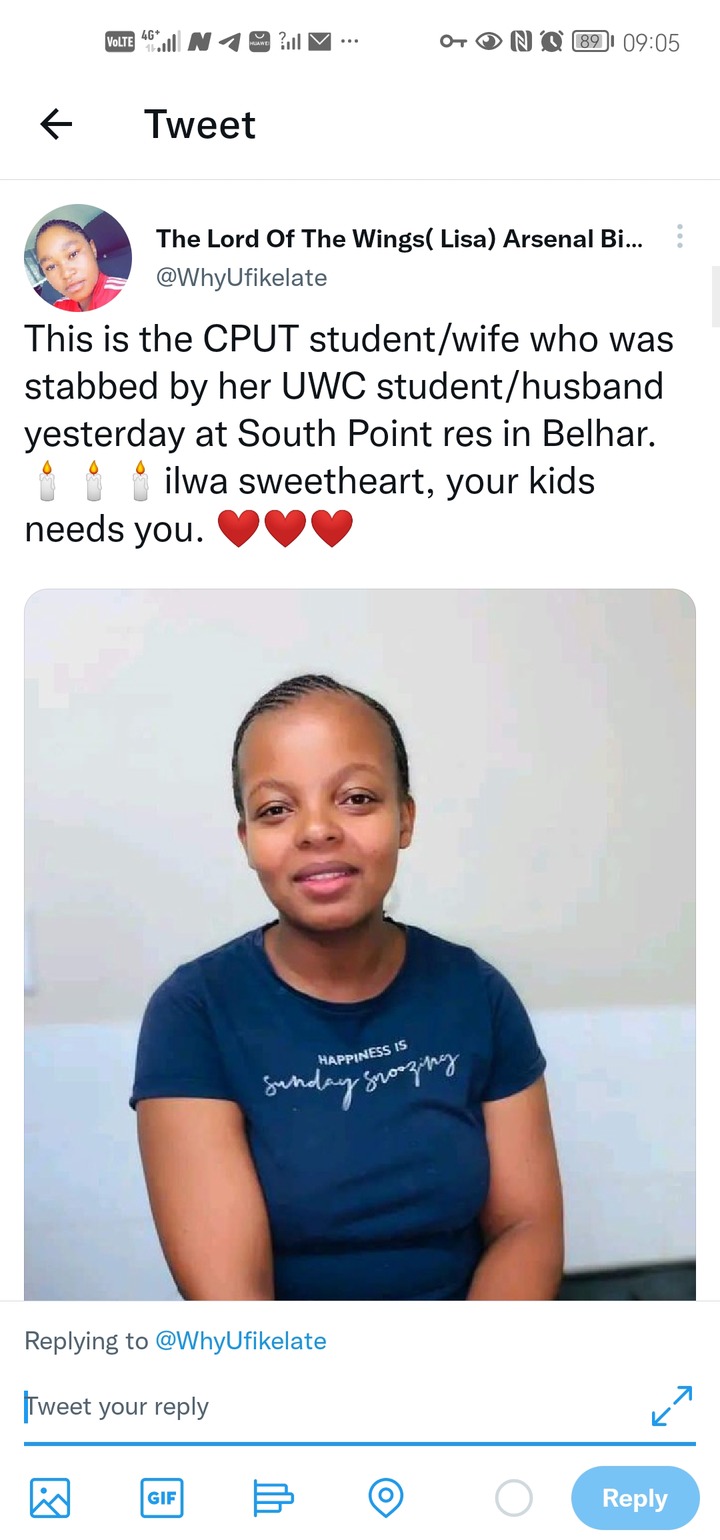Tap the Tweet header title
This screenshot has height=1540, width=720.
coord(200,124)
